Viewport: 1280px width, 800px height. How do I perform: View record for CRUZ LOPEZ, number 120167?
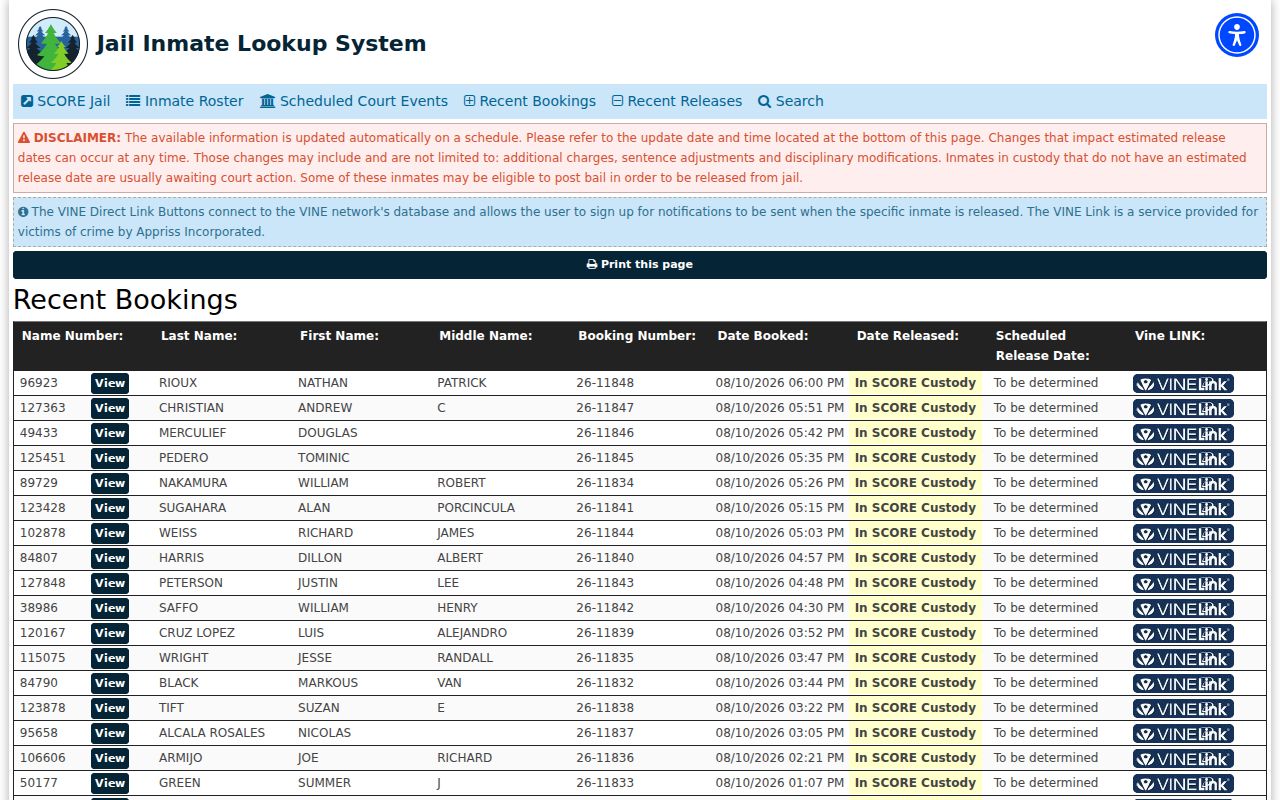[110, 633]
